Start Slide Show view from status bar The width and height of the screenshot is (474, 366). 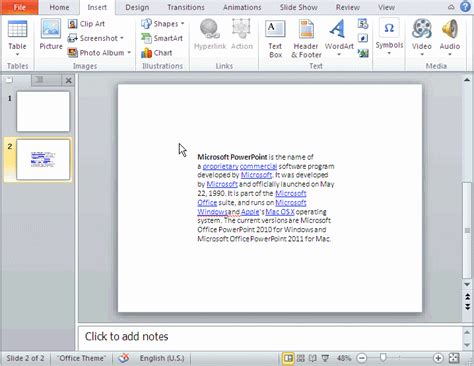[325, 358]
